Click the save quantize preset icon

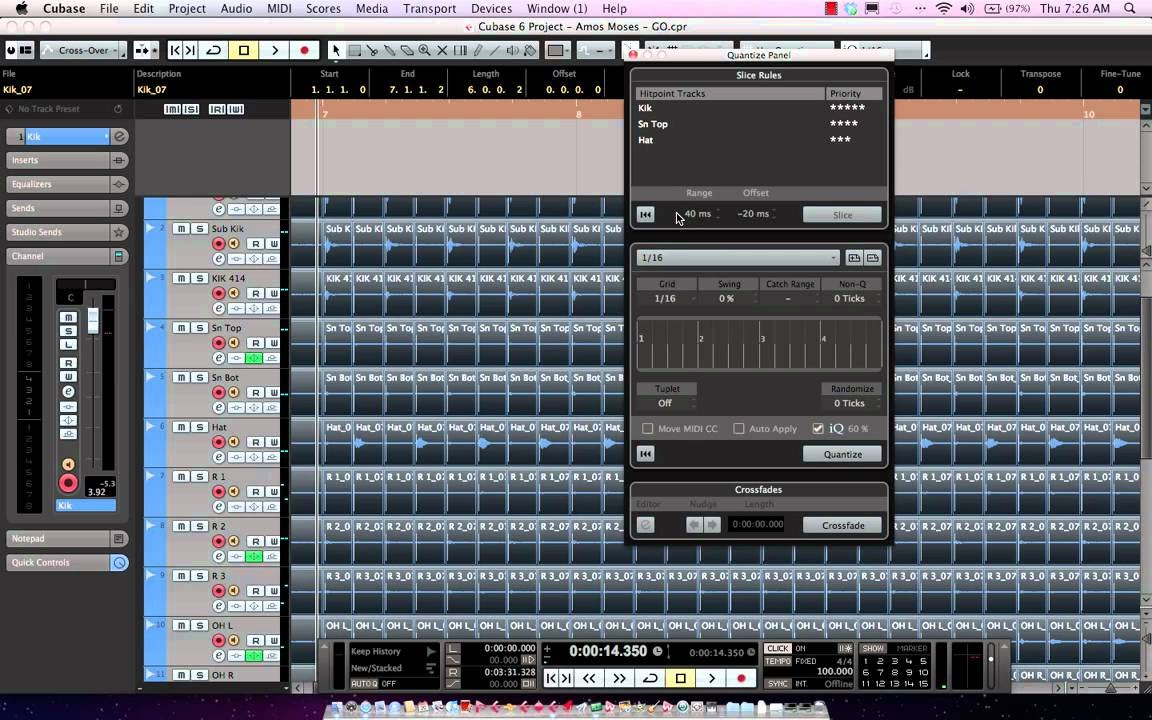(x=854, y=258)
